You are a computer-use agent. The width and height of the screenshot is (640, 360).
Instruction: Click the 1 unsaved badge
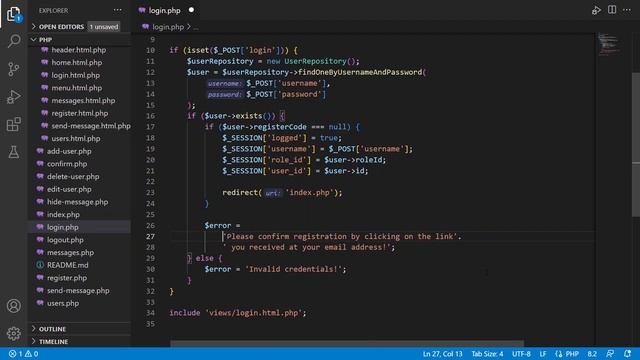tap(104, 27)
